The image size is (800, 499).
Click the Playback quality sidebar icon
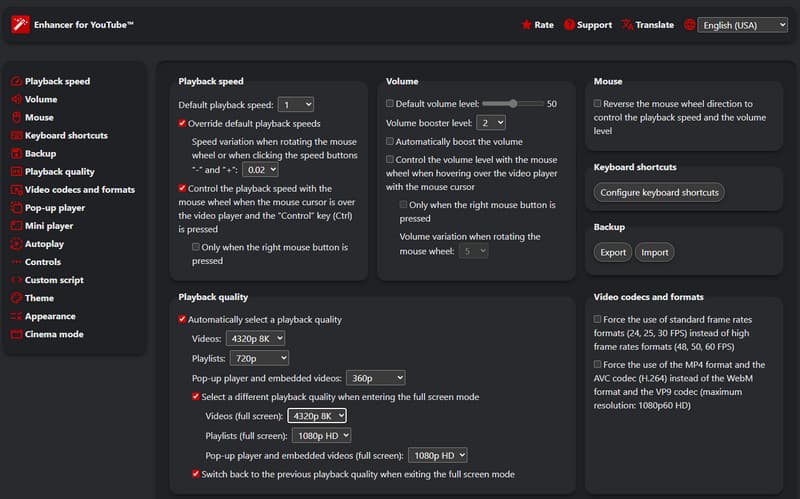[x=16, y=171]
